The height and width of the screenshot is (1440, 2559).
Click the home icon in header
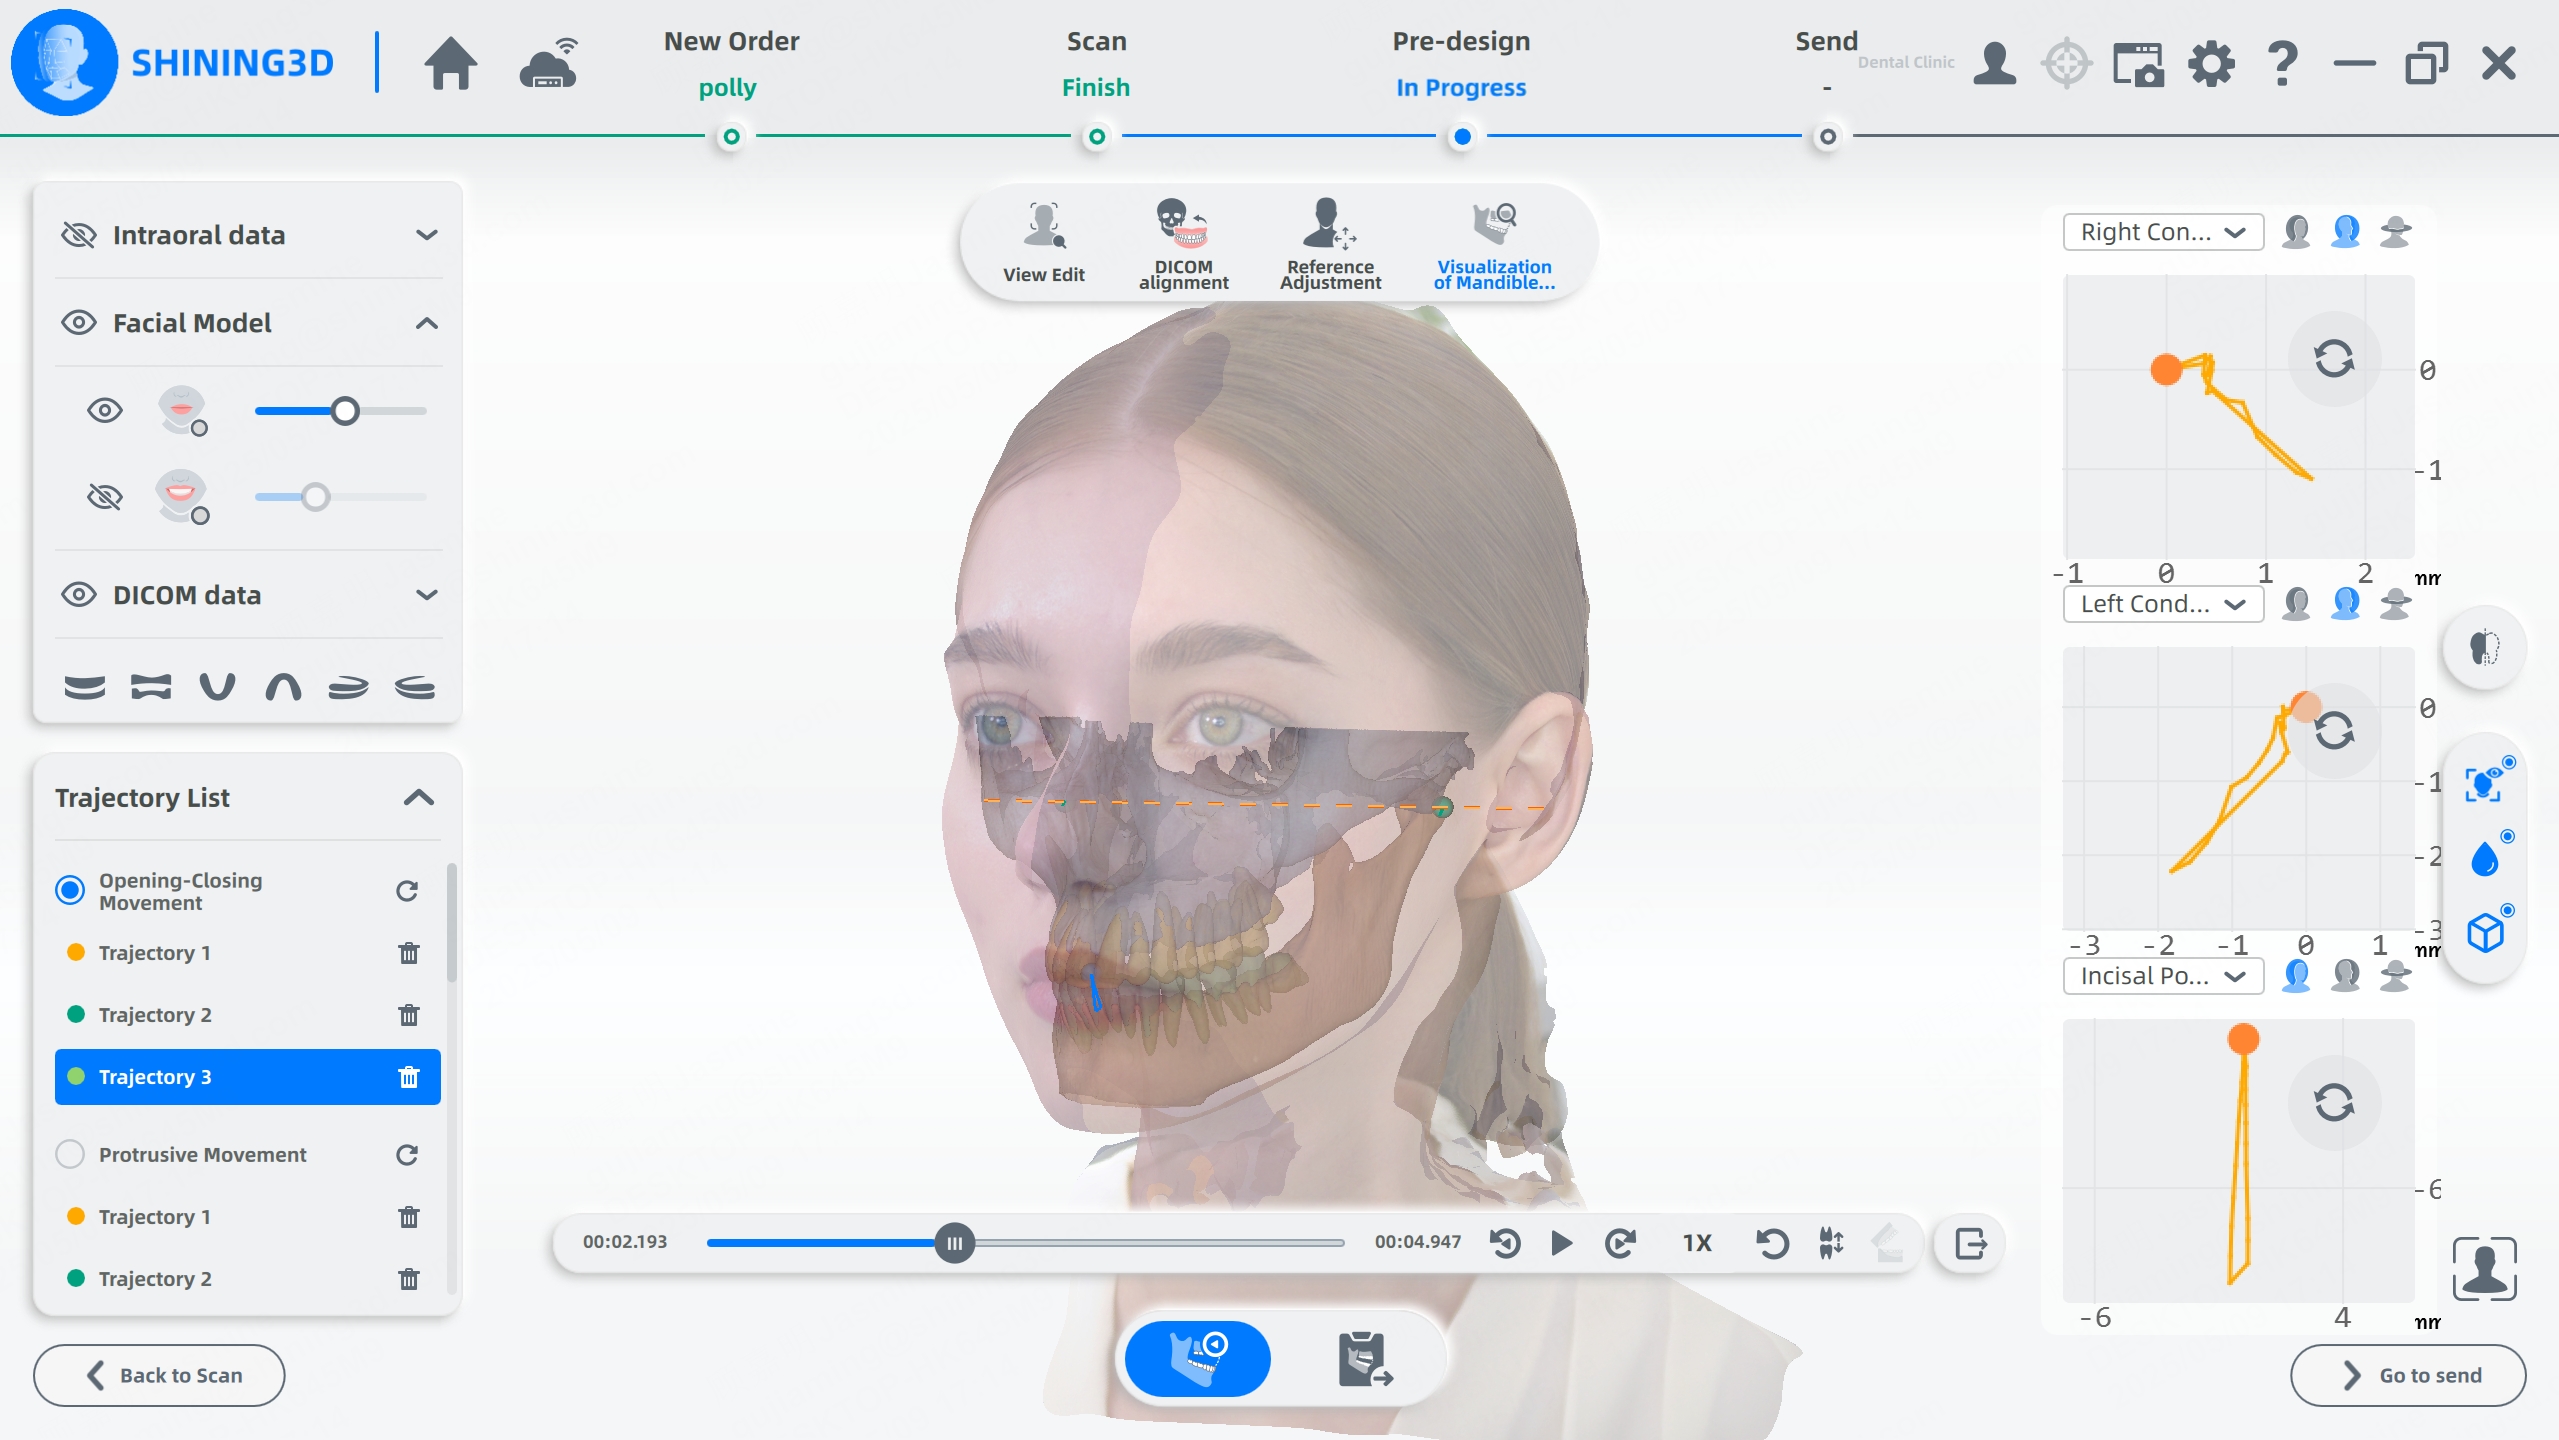tap(450, 64)
